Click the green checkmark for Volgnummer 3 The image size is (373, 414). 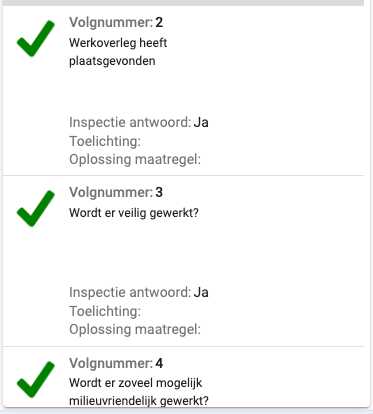36,209
